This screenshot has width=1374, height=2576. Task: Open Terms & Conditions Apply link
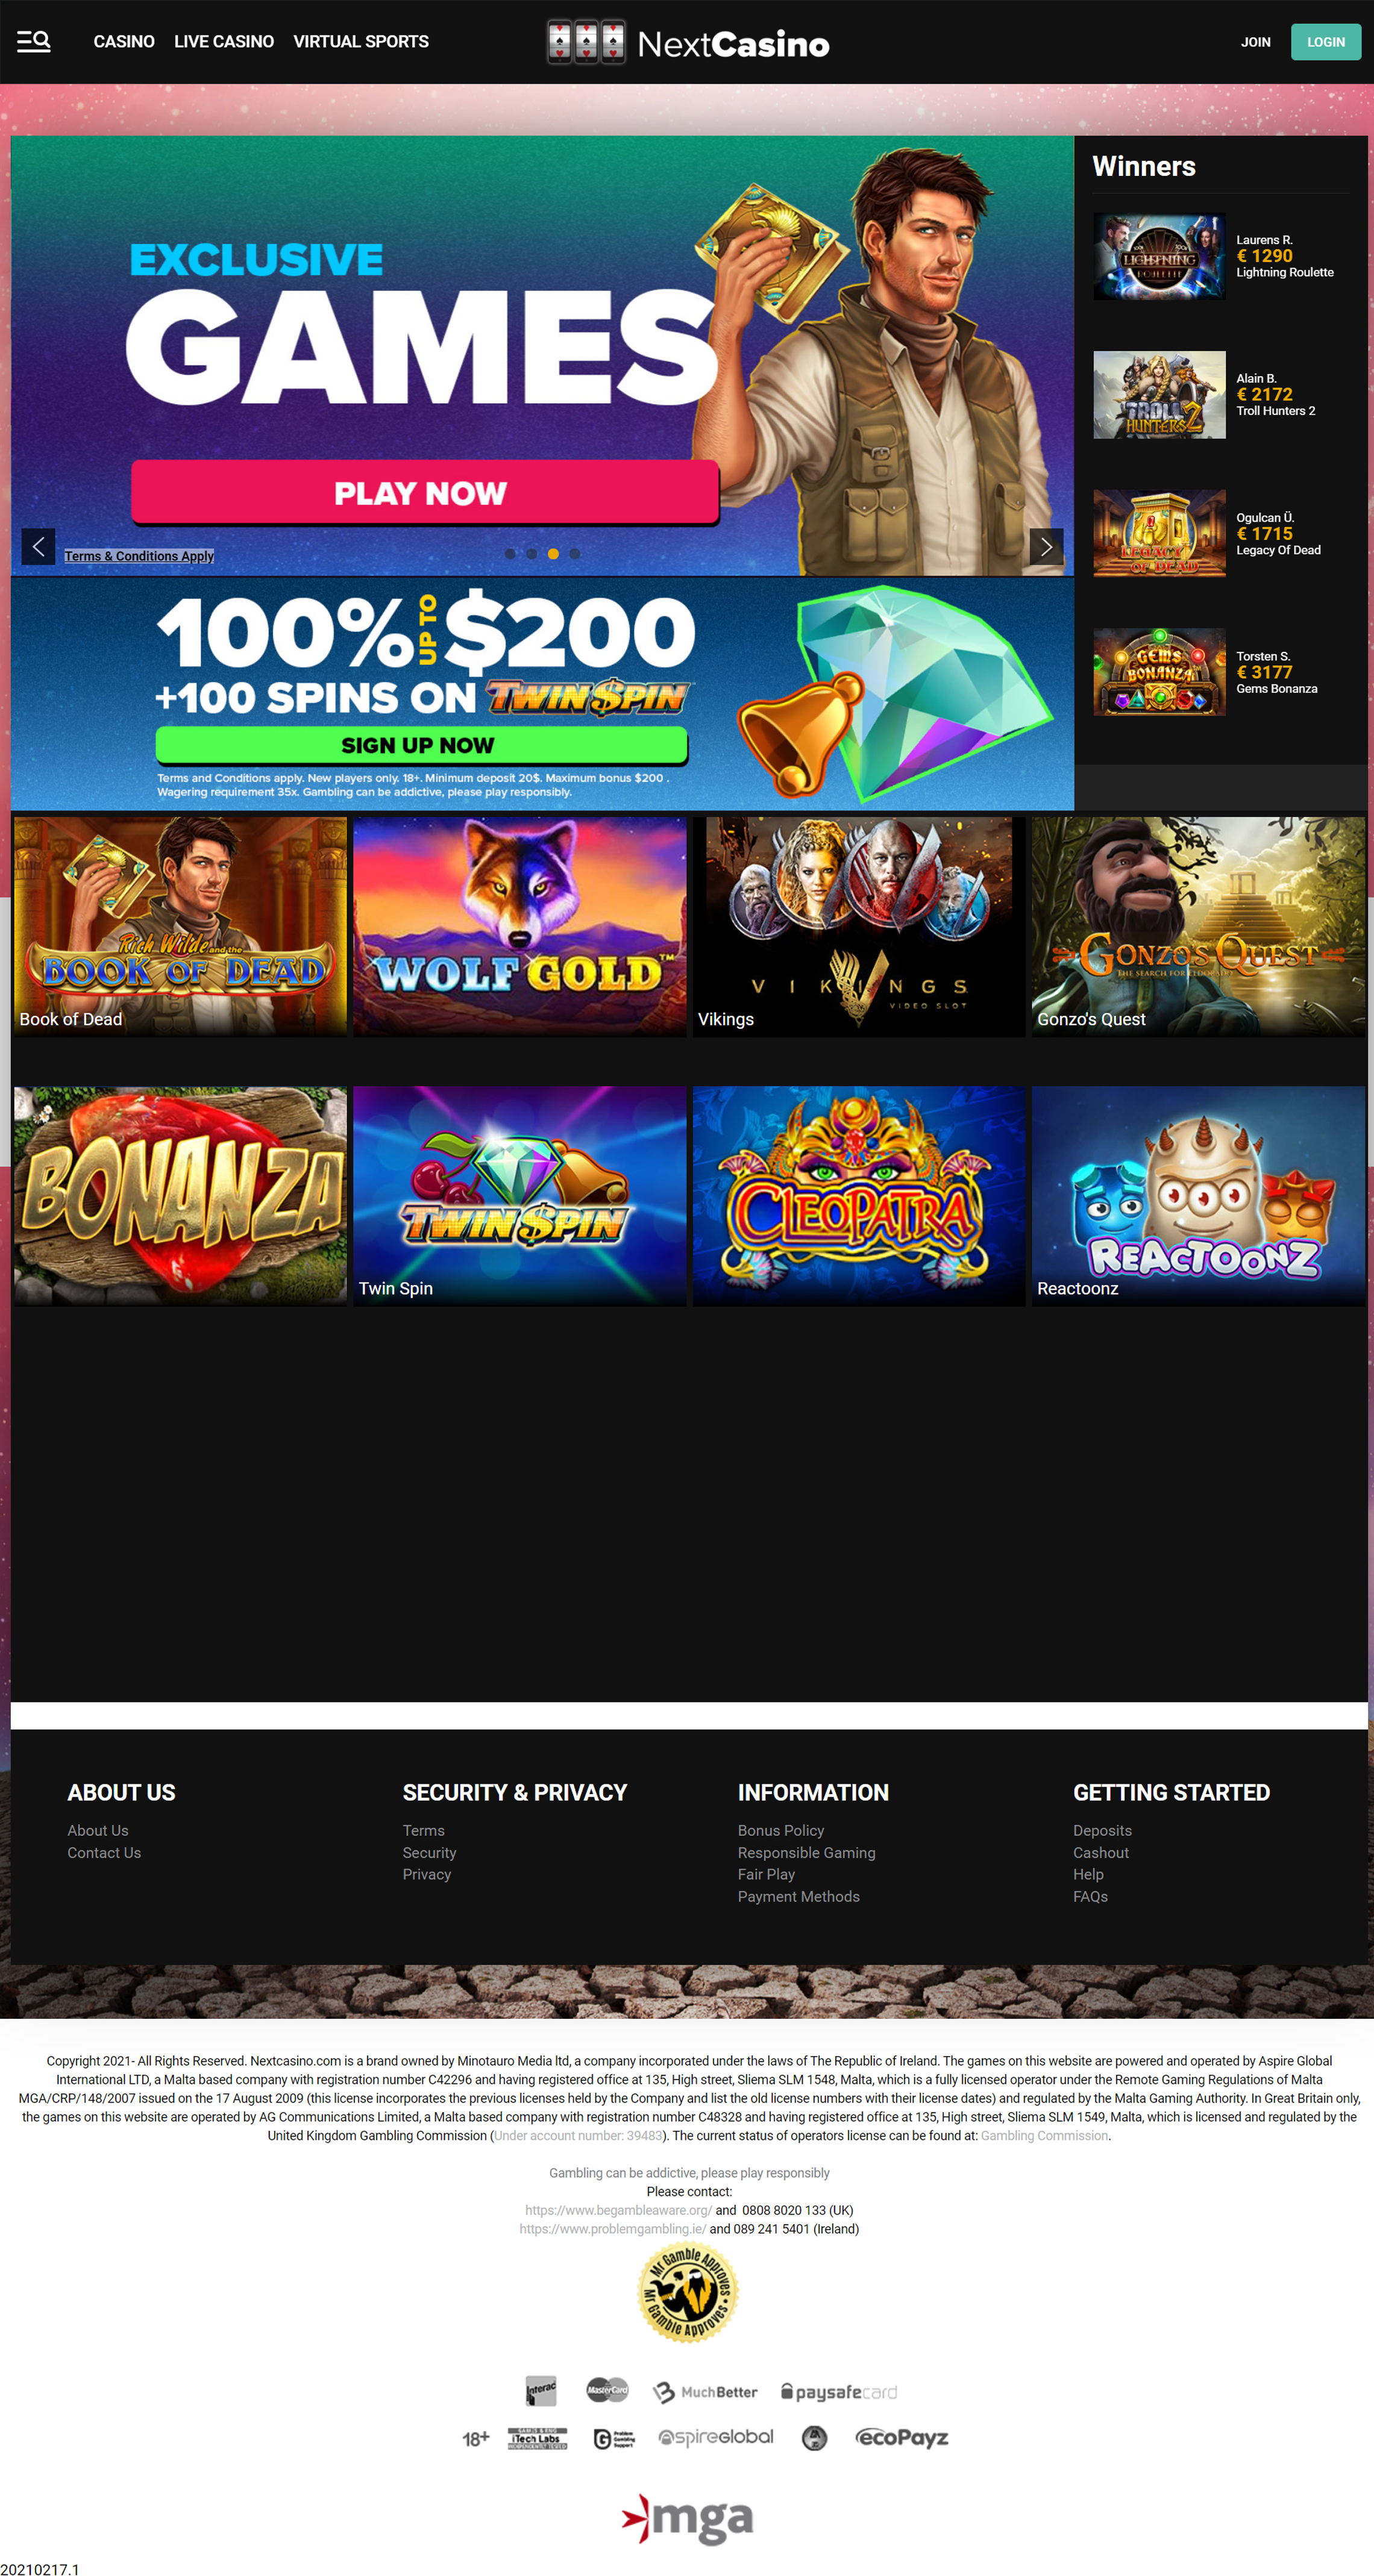[x=139, y=556]
